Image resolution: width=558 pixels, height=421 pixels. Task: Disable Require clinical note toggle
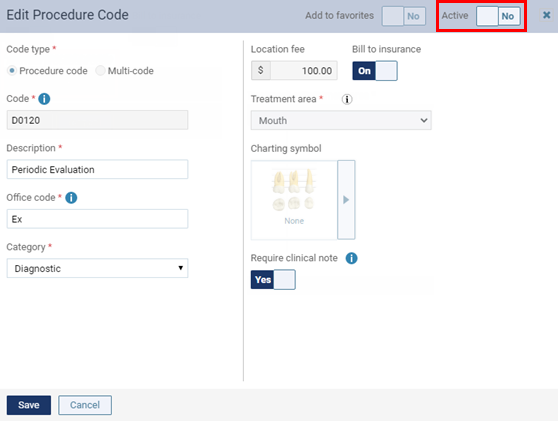tap(273, 280)
